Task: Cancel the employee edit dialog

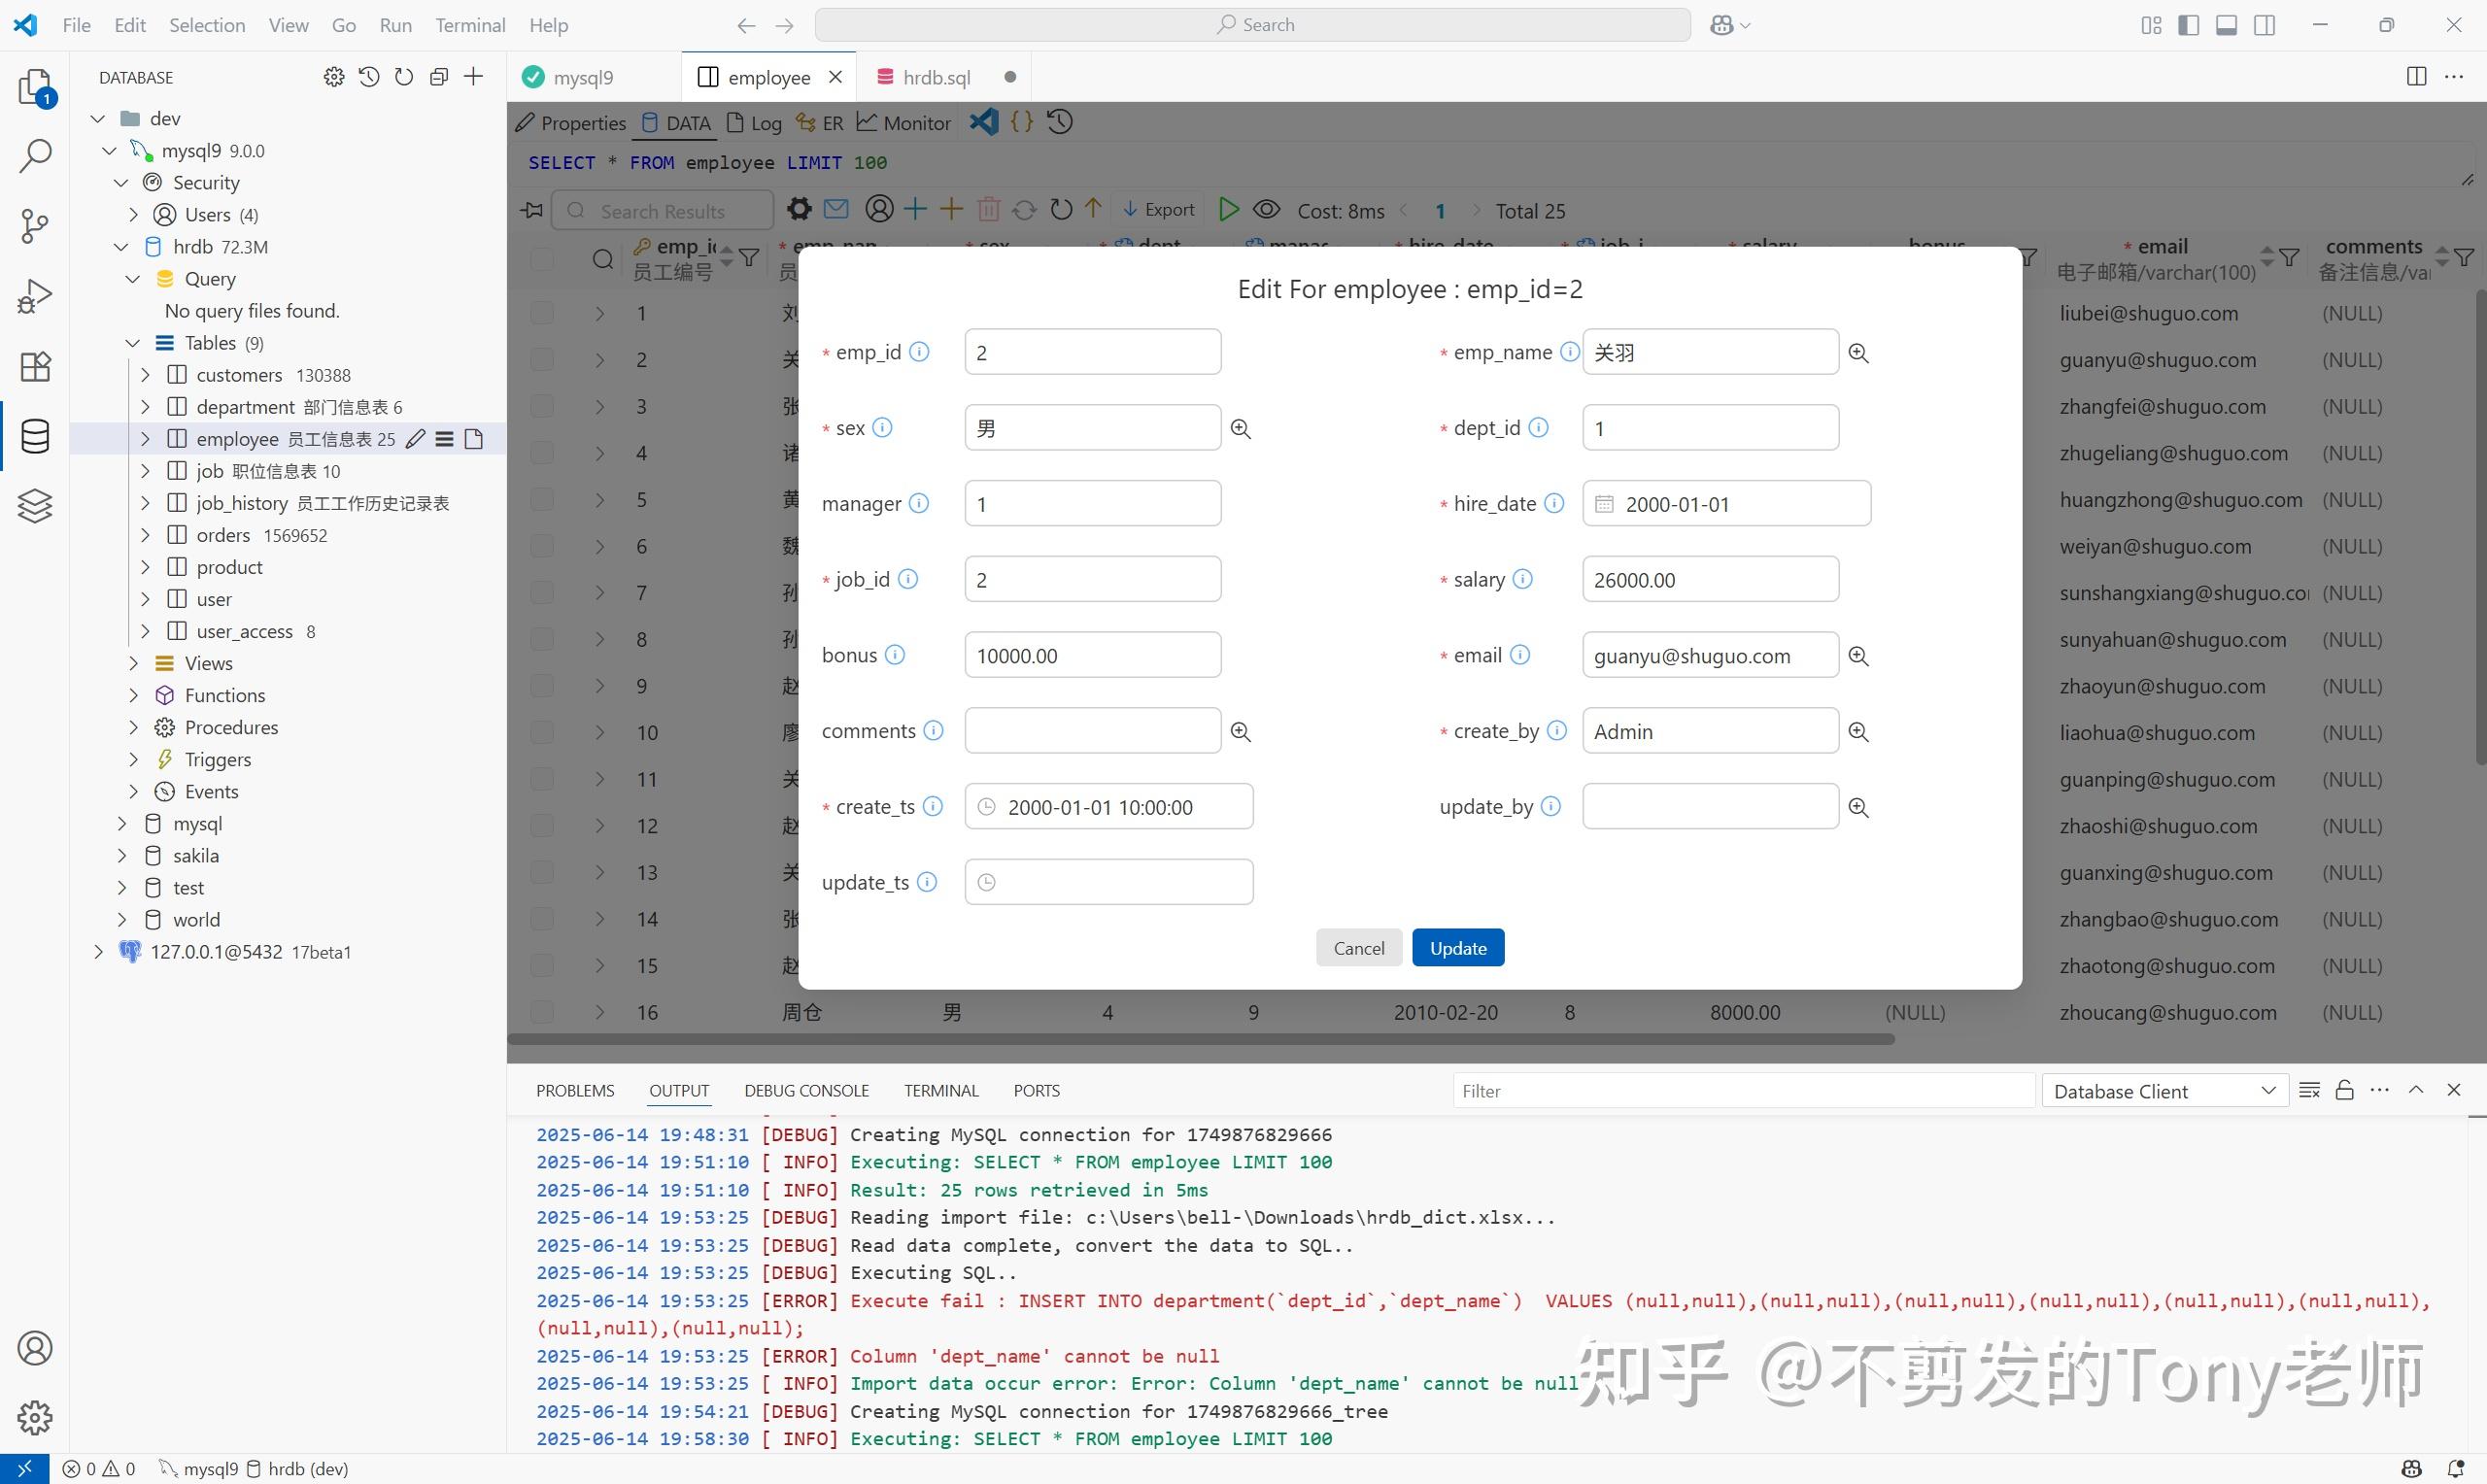Action: pos(1358,947)
